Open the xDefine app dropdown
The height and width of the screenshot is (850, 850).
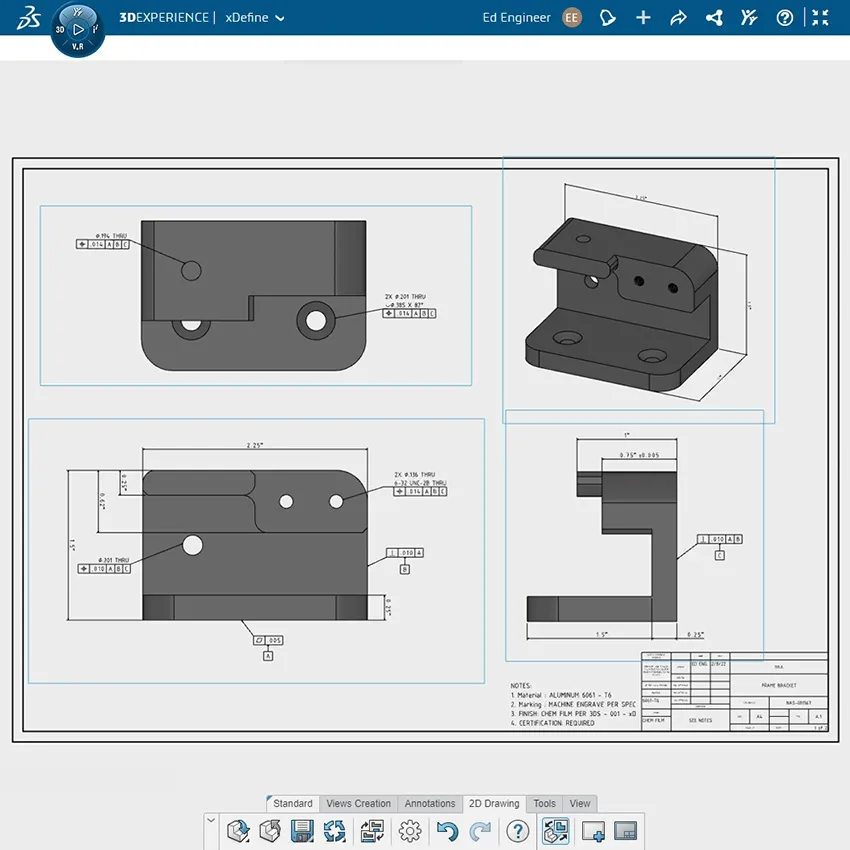255,17
